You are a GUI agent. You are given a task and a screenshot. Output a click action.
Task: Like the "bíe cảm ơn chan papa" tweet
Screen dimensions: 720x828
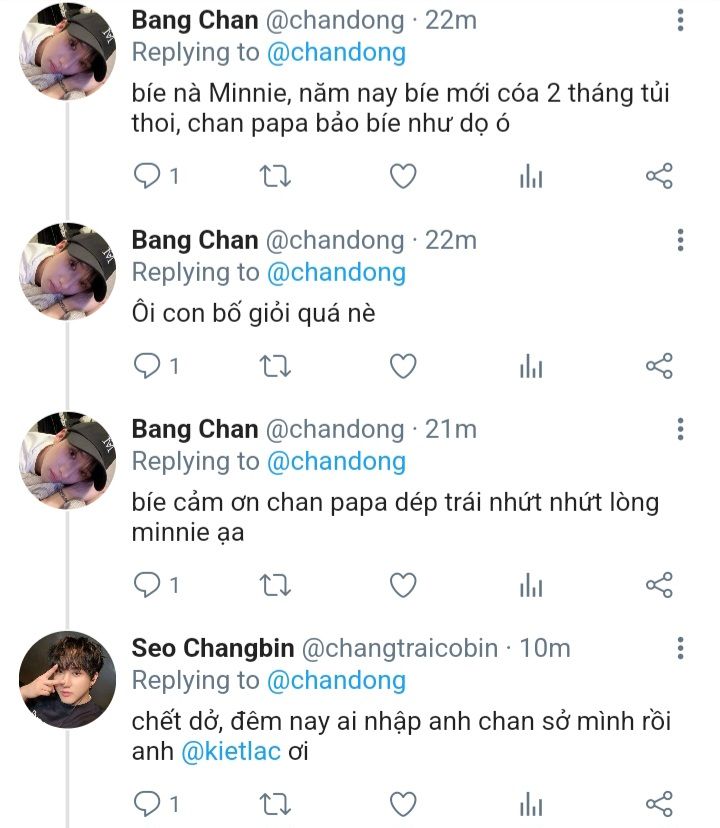[402, 585]
